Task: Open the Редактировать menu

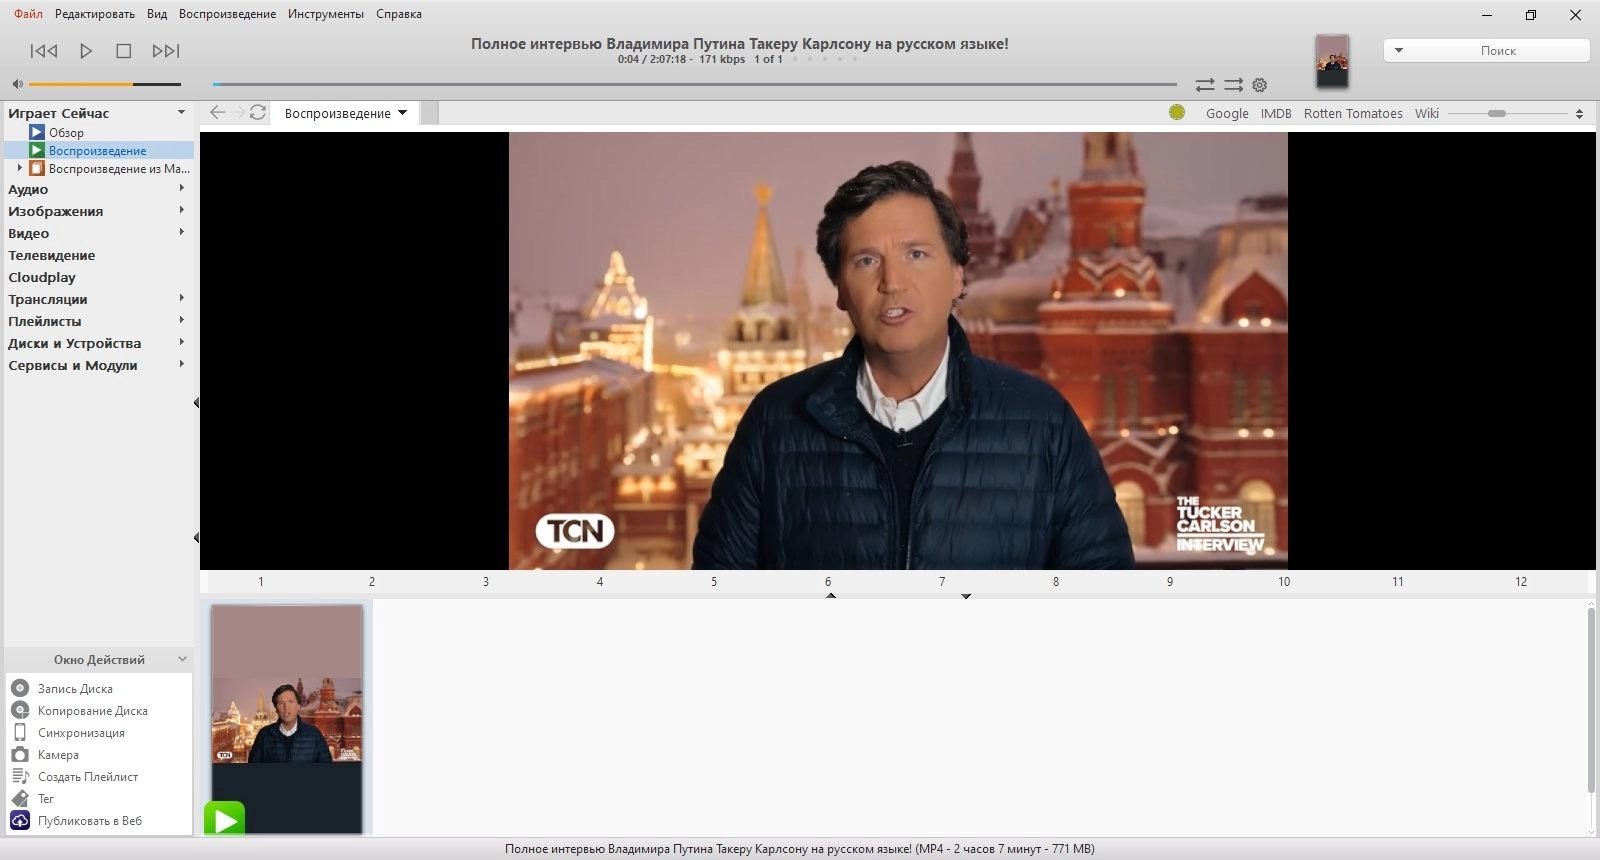Action: [95, 14]
